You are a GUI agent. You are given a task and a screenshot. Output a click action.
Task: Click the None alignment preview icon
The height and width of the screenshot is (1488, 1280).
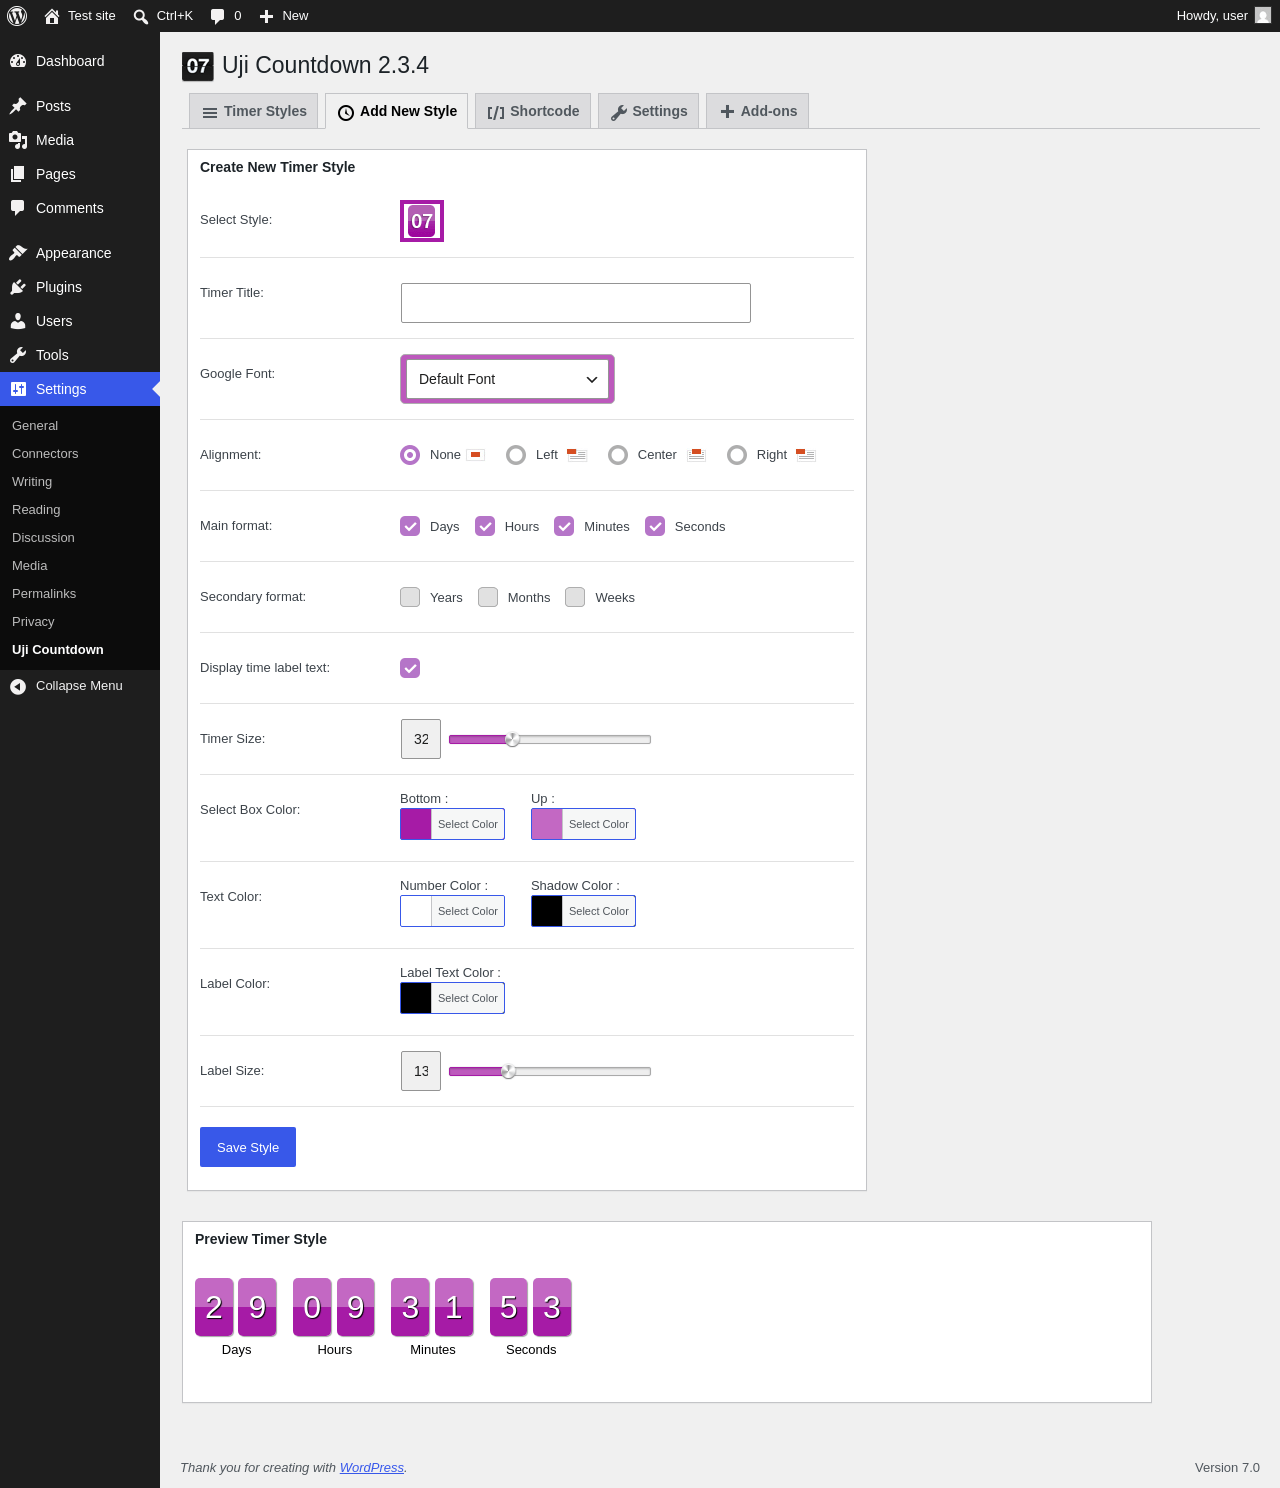(x=476, y=455)
